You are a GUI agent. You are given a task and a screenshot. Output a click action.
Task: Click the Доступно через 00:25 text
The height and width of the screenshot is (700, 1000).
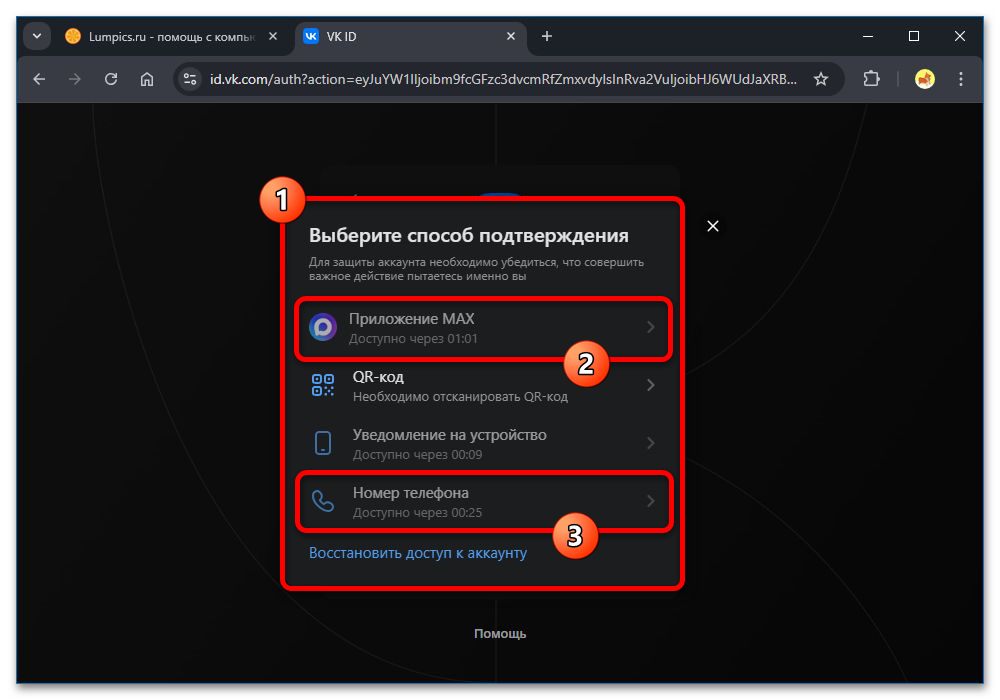[417, 513]
